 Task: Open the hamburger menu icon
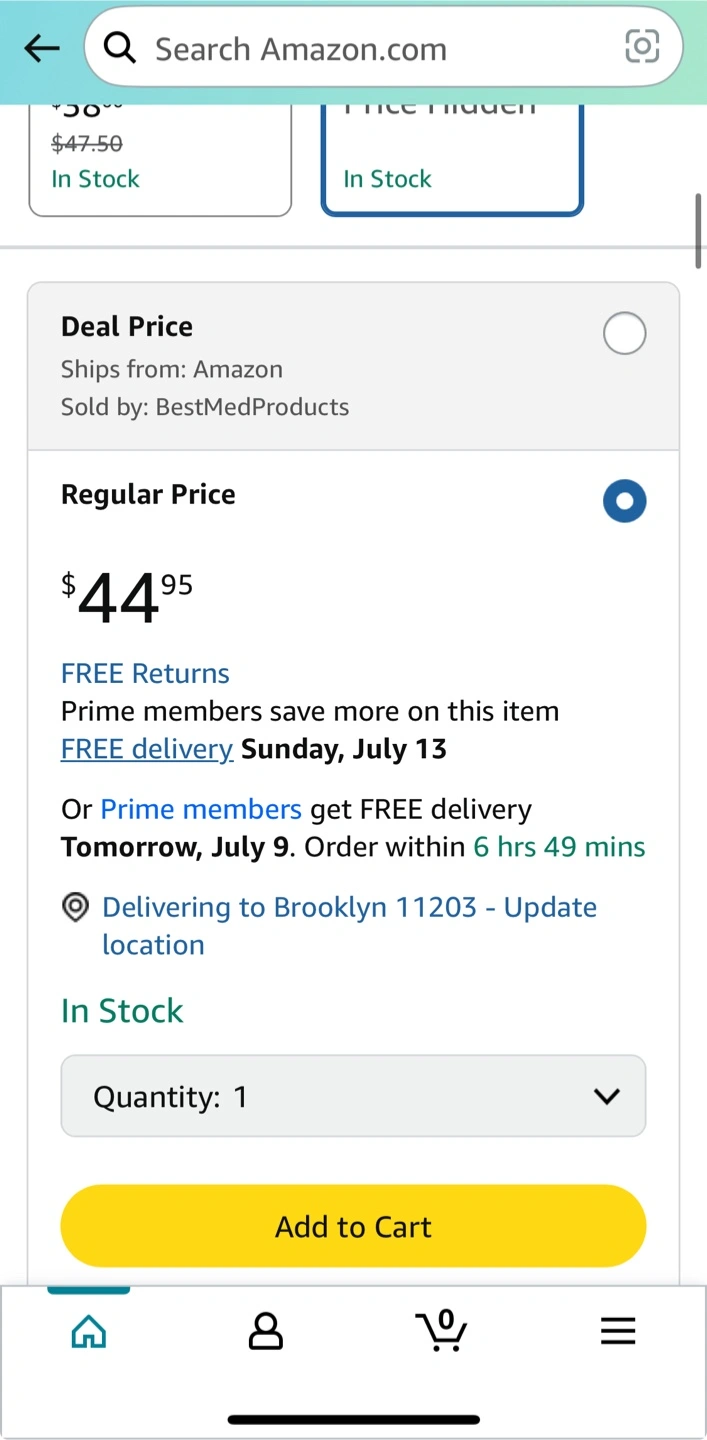click(618, 1331)
